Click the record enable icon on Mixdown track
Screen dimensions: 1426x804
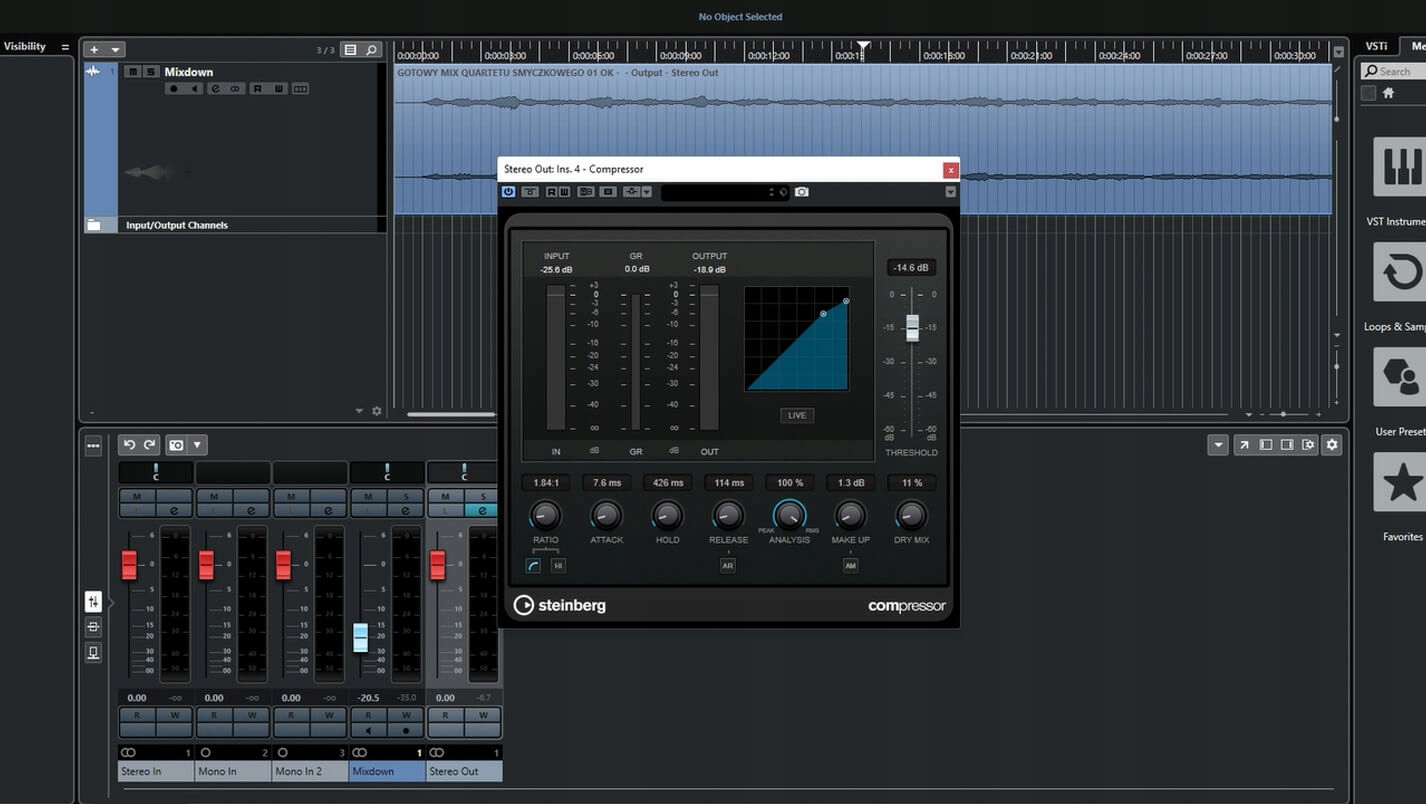pyautogui.click(x=174, y=89)
